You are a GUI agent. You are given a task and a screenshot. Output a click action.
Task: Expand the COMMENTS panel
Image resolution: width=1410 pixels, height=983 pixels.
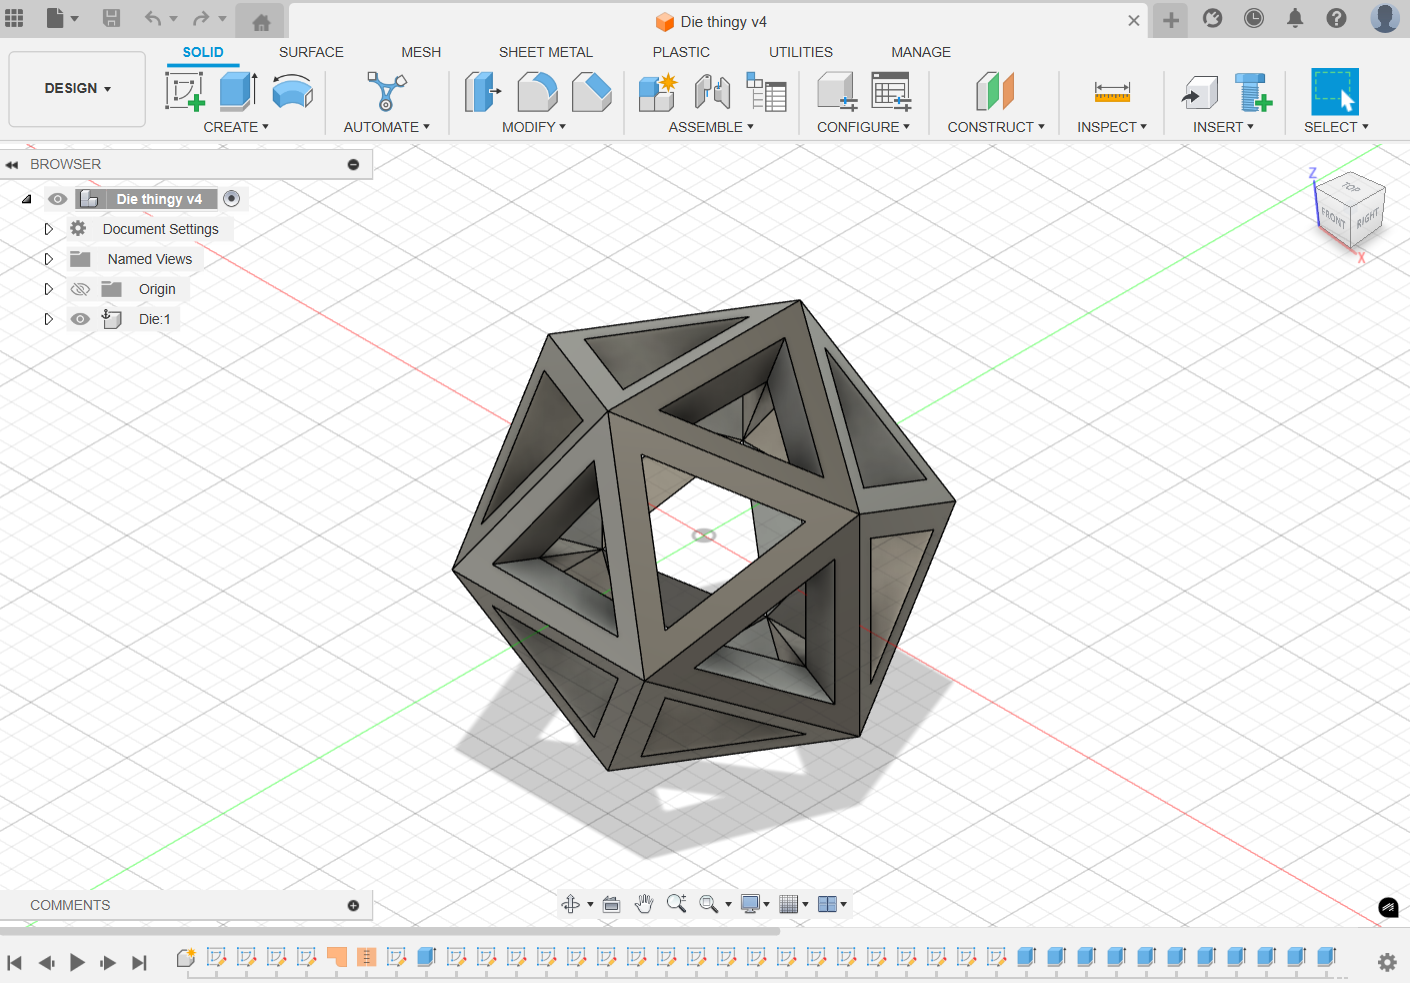(x=353, y=906)
